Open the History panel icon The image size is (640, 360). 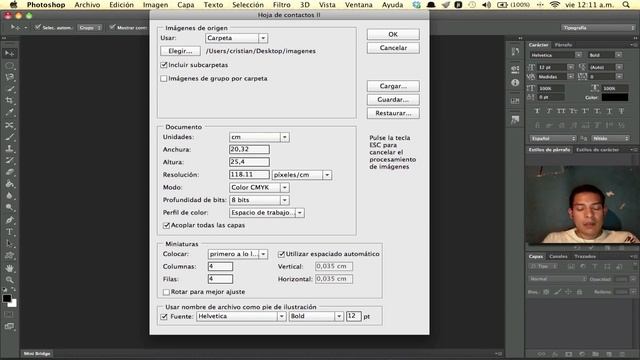[515, 51]
